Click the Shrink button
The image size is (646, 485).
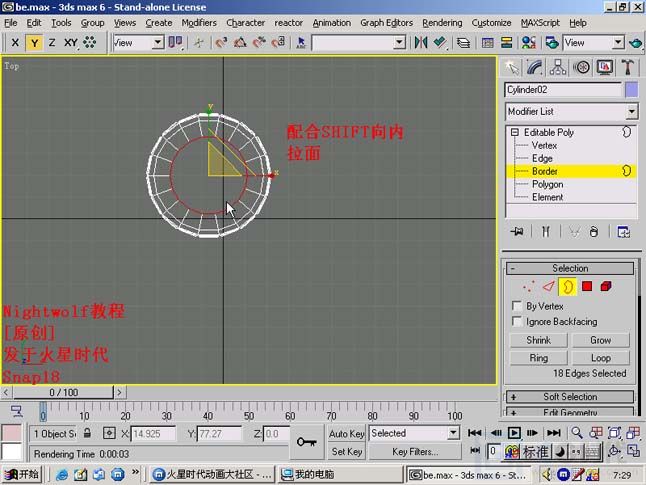pyautogui.click(x=538, y=340)
